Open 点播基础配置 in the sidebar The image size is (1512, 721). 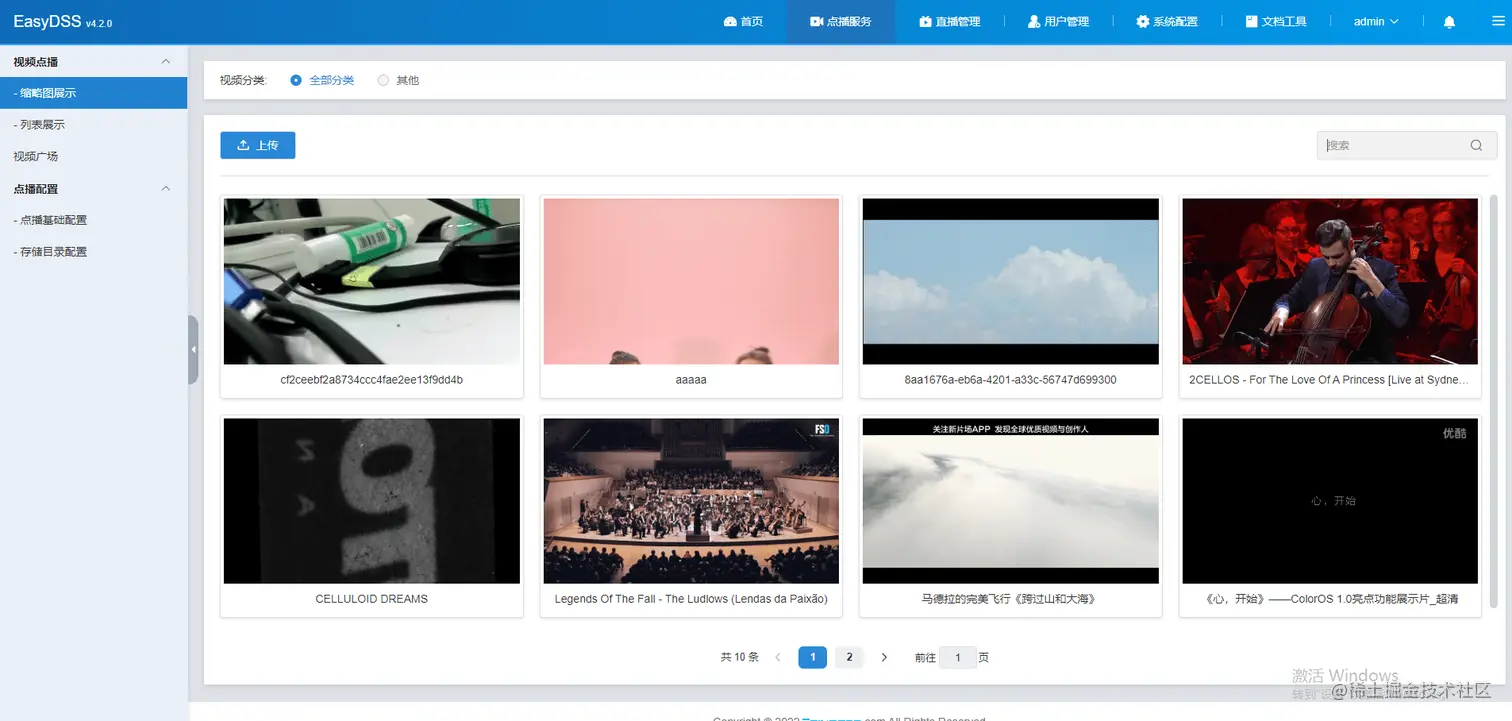pos(93,220)
